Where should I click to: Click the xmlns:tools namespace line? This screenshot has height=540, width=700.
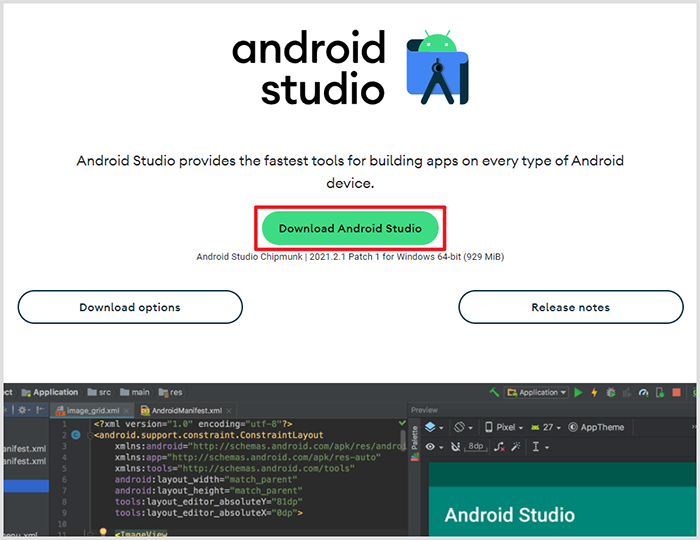coord(235,468)
